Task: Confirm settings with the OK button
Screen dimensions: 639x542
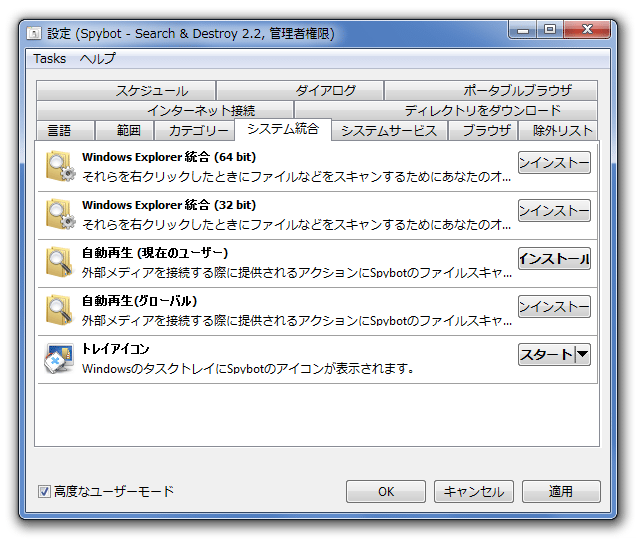Action: pos(386,491)
